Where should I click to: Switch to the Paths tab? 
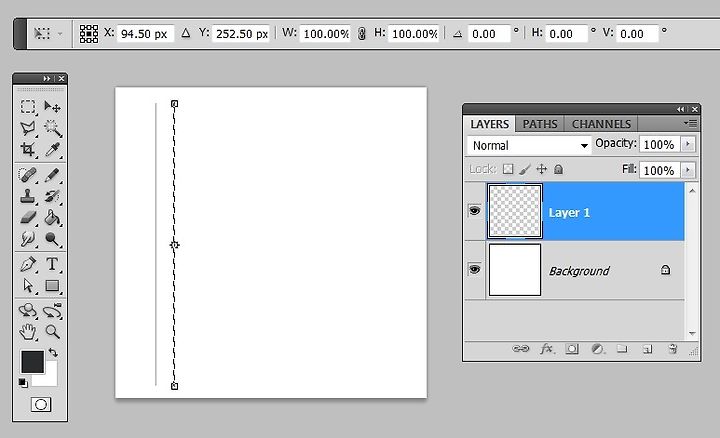pyautogui.click(x=540, y=124)
